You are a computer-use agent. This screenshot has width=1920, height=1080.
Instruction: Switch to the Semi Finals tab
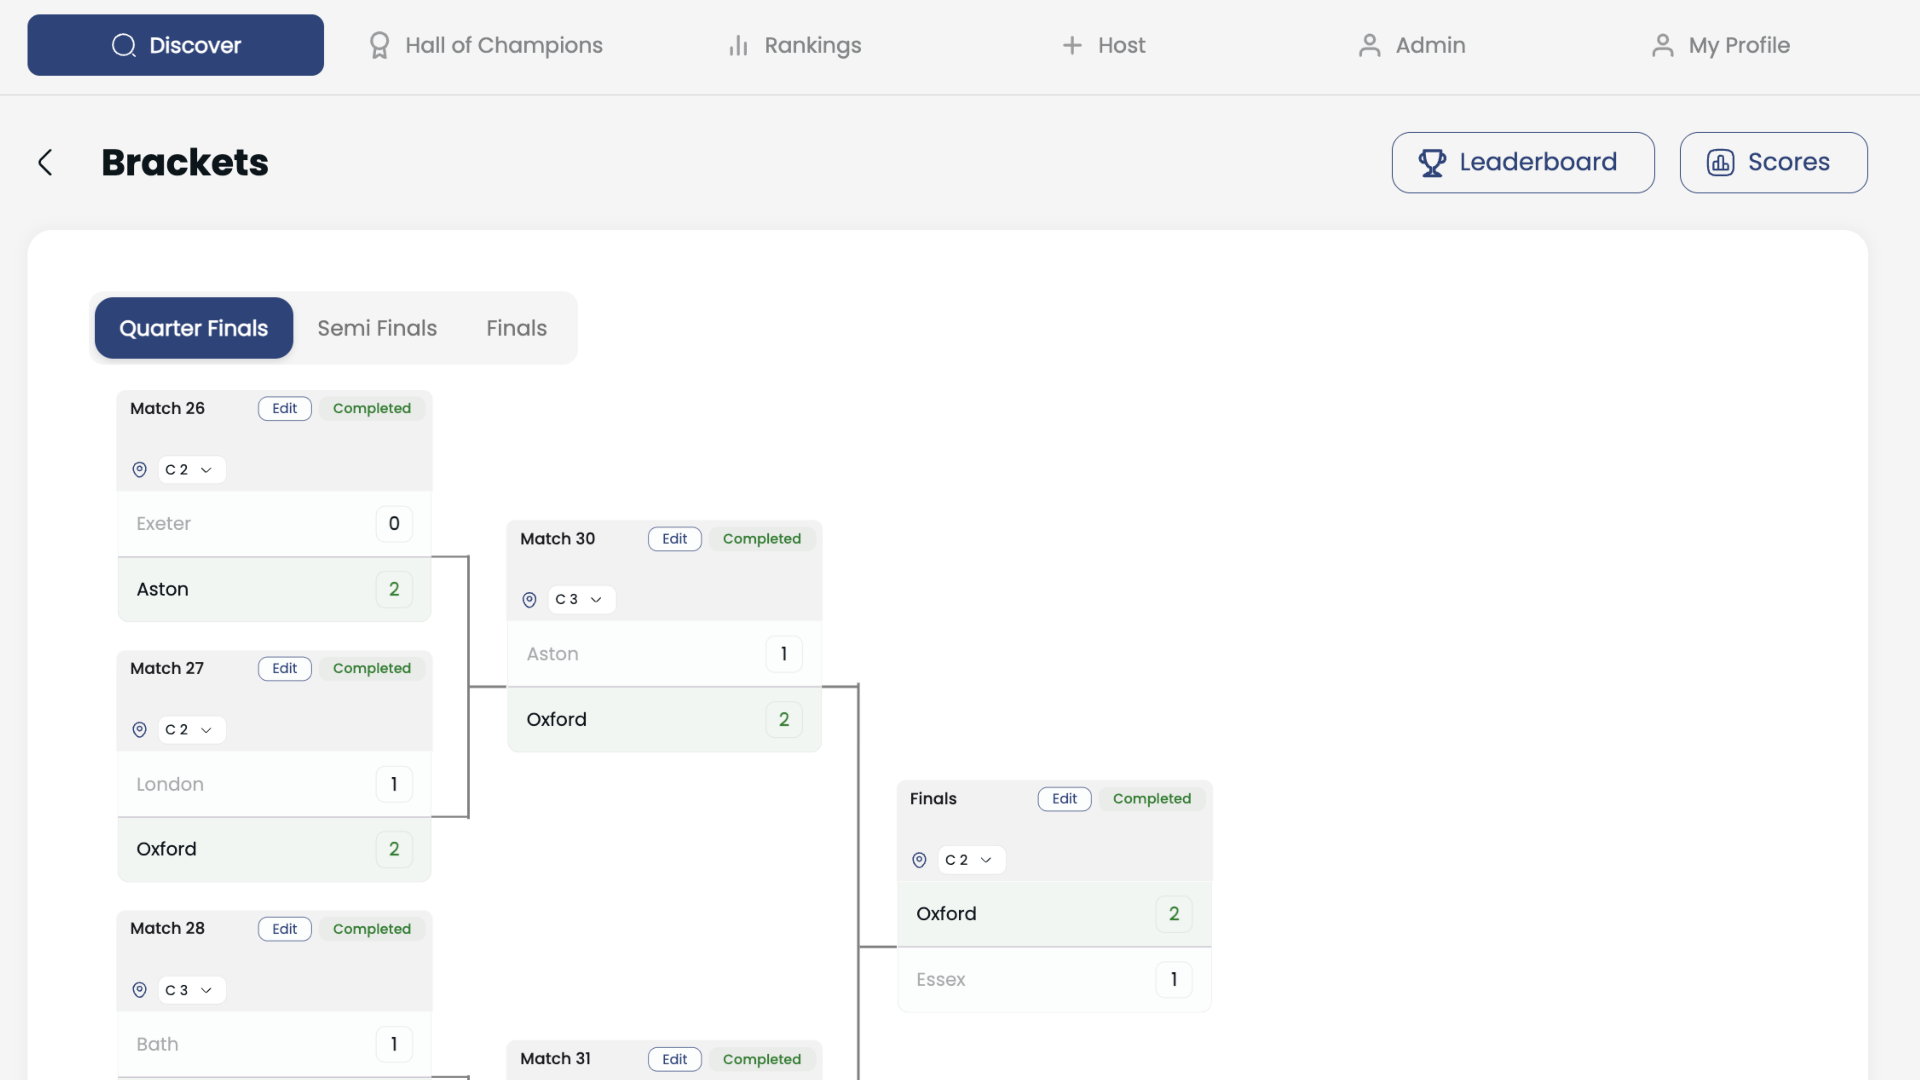point(377,328)
